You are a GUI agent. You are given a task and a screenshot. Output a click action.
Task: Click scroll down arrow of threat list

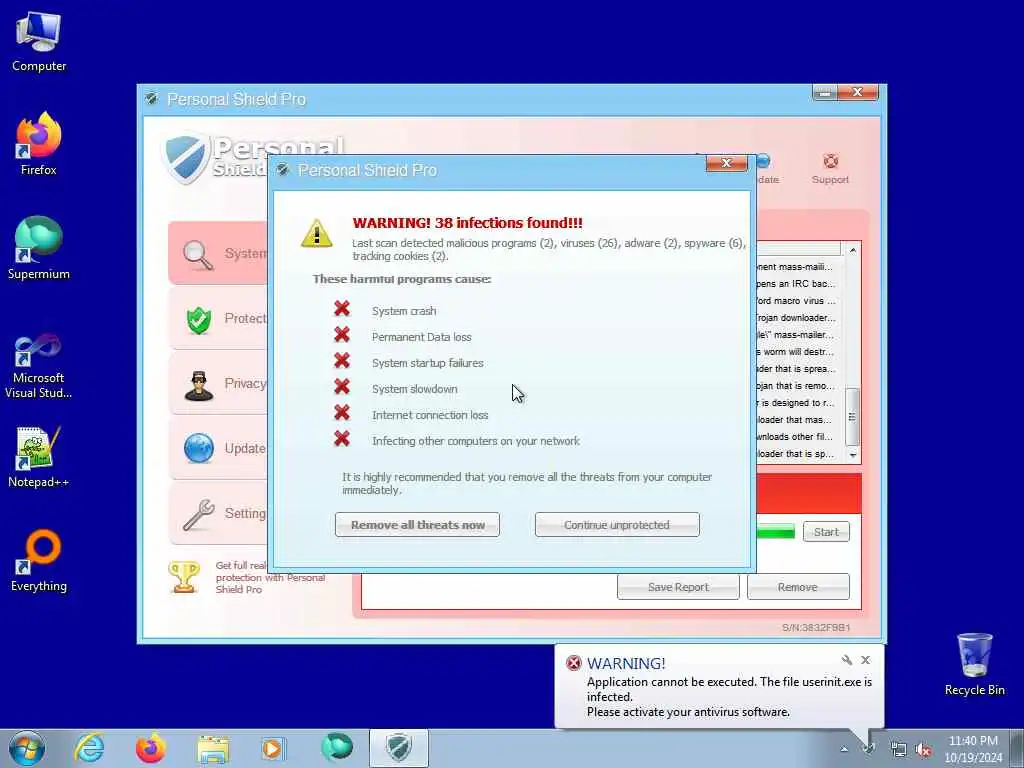(x=852, y=455)
